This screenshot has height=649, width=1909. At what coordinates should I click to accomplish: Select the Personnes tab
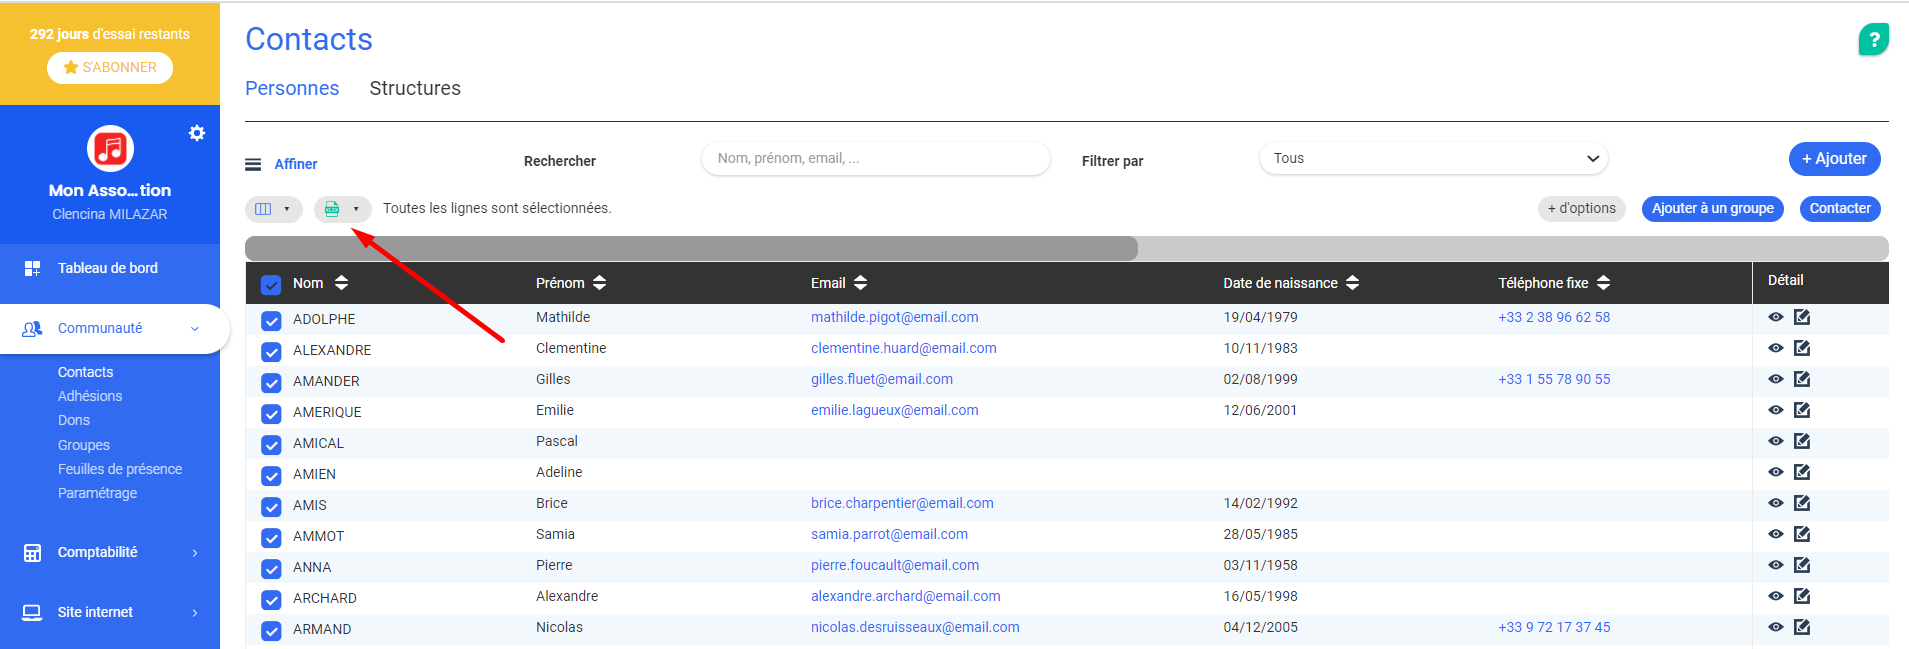click(x=292, y=88)
